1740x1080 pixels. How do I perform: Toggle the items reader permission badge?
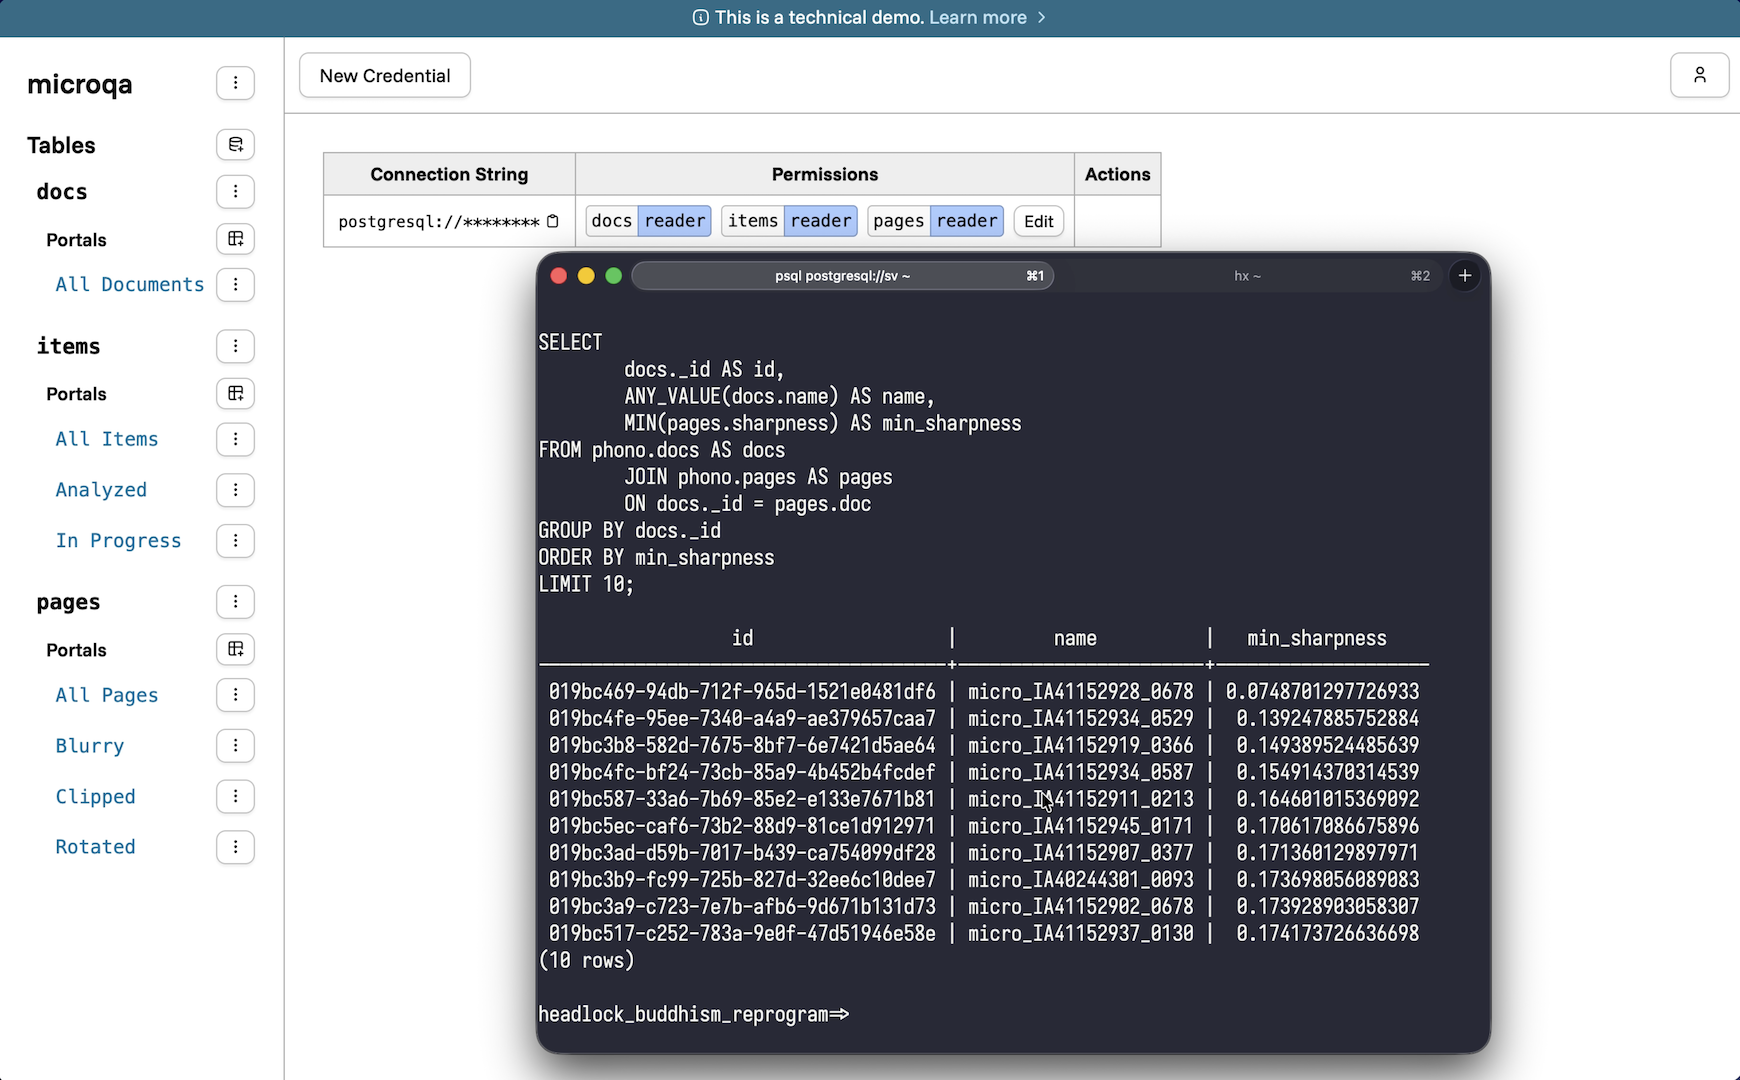click(x=821, y=221)
